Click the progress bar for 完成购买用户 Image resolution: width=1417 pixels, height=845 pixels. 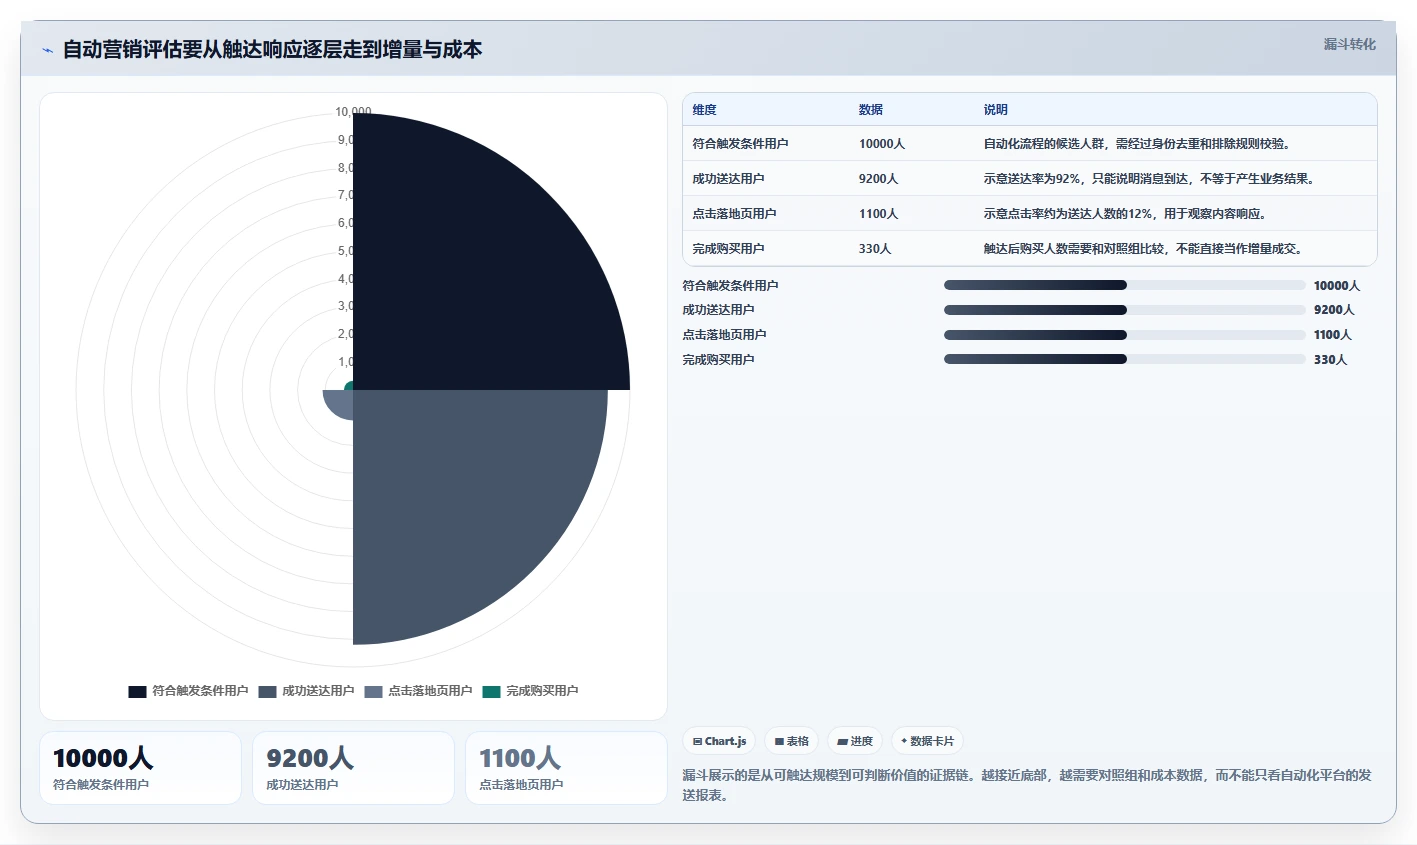click(x=1125, y=359)
